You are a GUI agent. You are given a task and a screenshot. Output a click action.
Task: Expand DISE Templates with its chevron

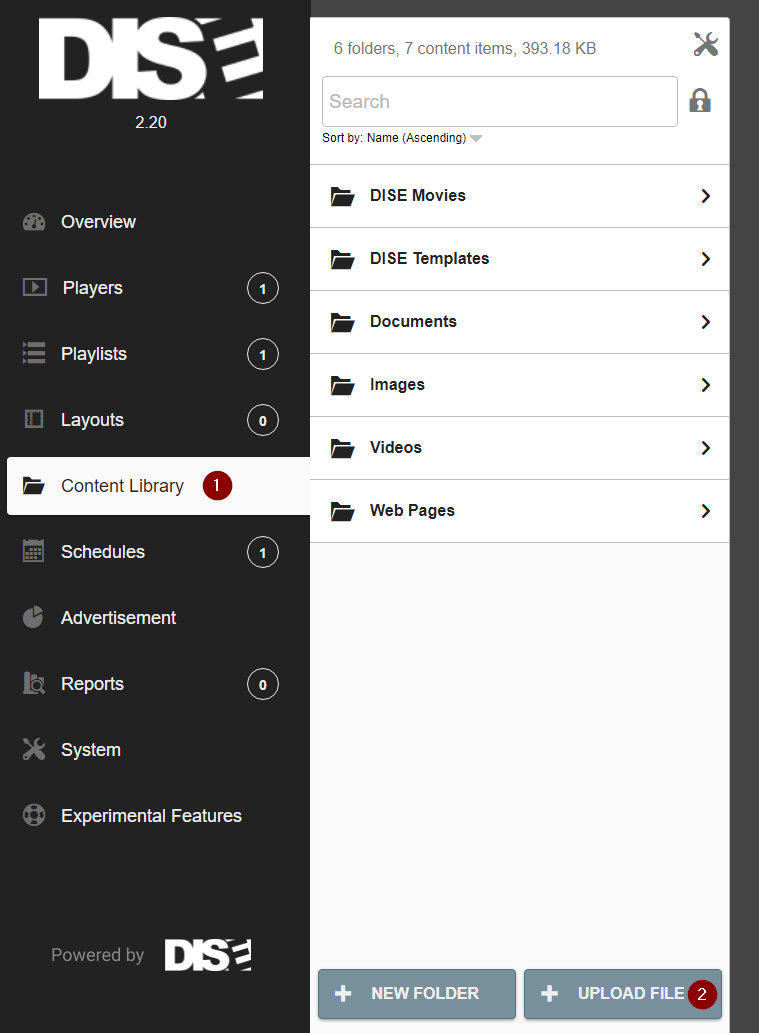tap(706, 259)
